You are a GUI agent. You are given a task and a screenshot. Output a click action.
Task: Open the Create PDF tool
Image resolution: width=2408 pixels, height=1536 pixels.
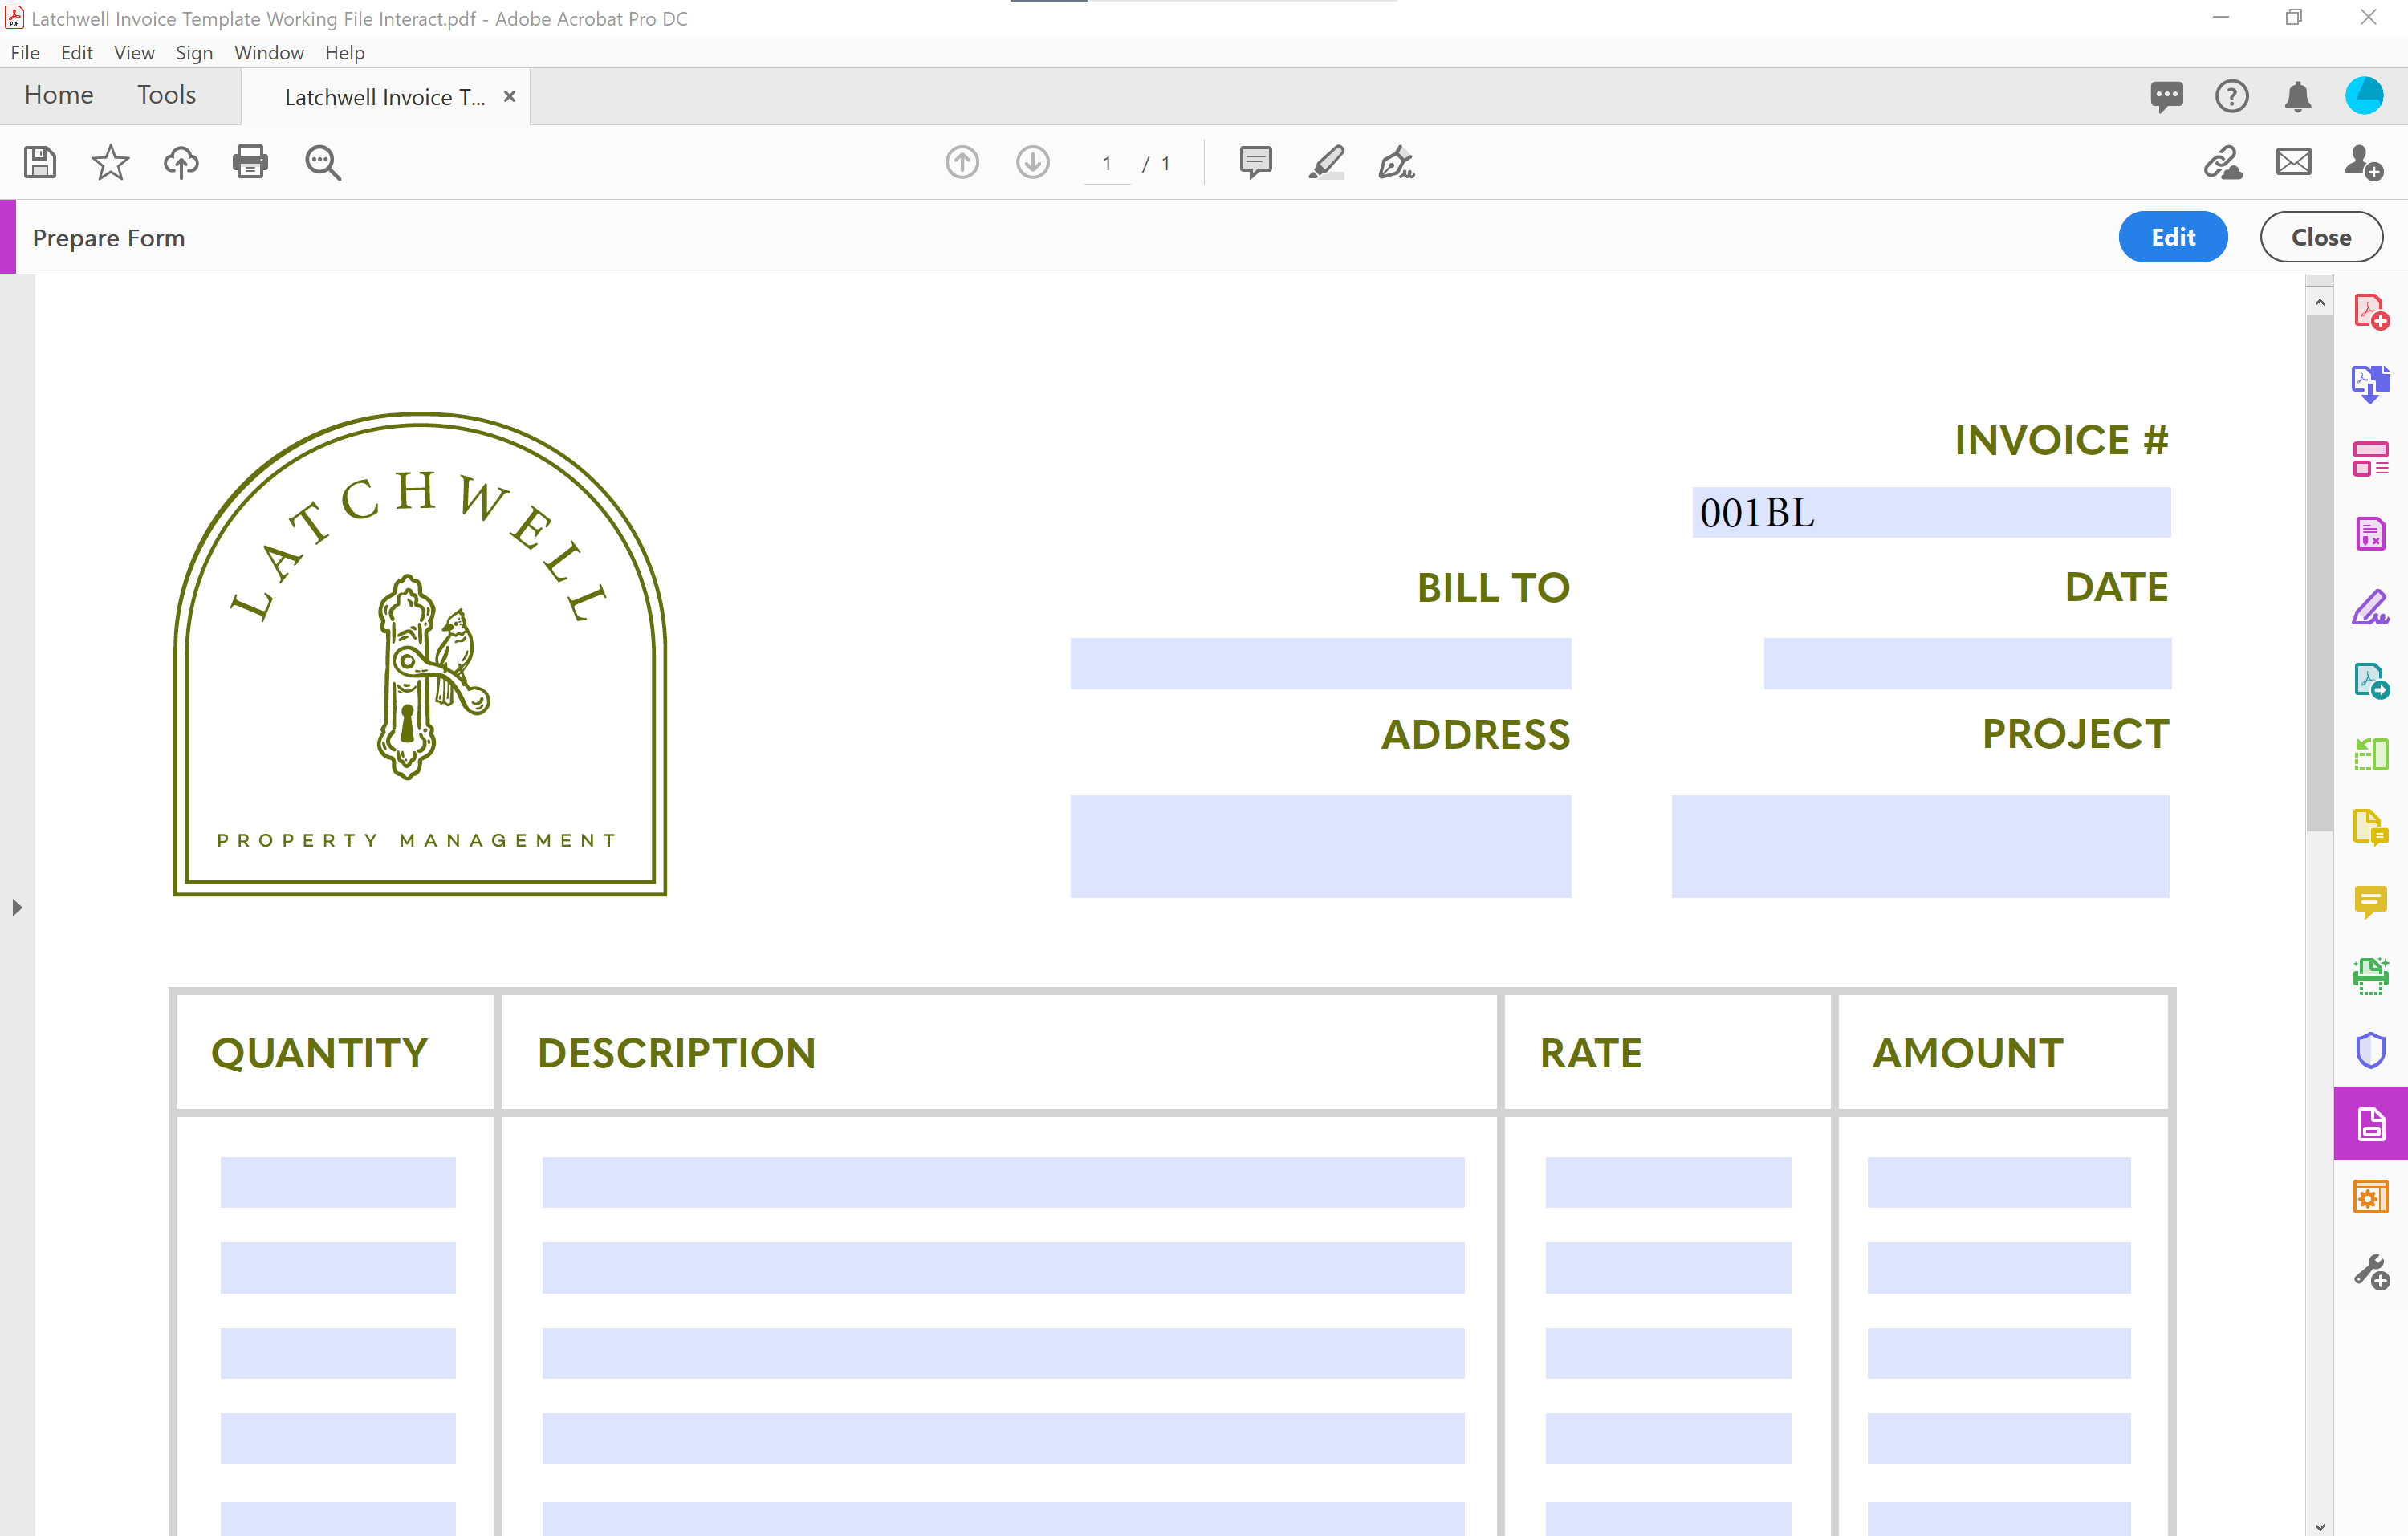point(2372,312)
